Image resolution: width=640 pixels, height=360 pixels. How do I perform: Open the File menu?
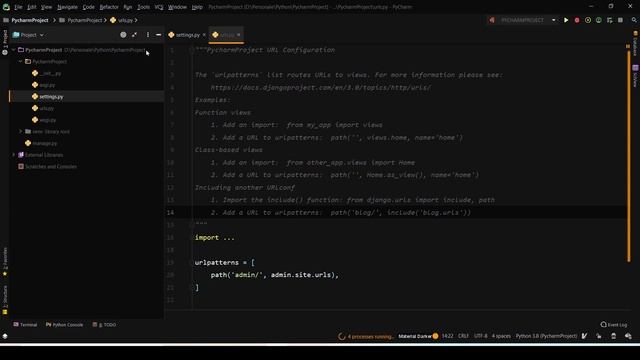[18, 7]
